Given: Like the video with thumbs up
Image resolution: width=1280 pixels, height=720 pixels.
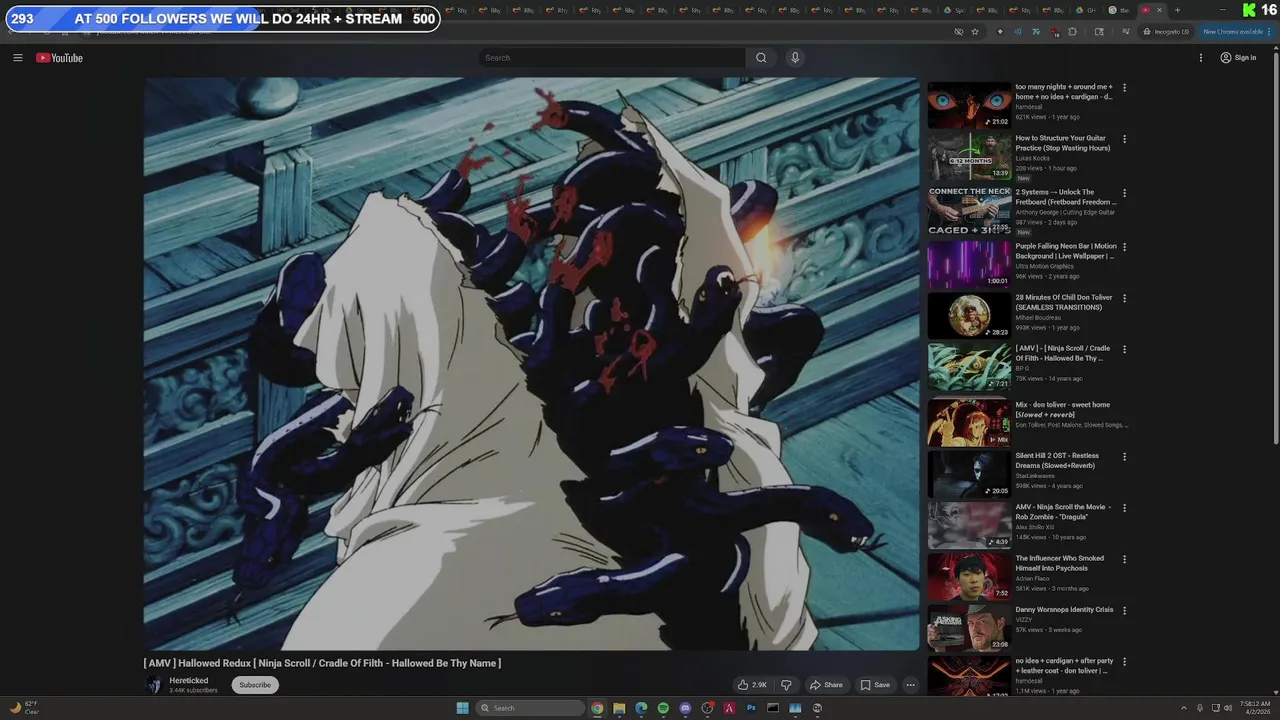Looking at the screenshot, I should (752, 685).
